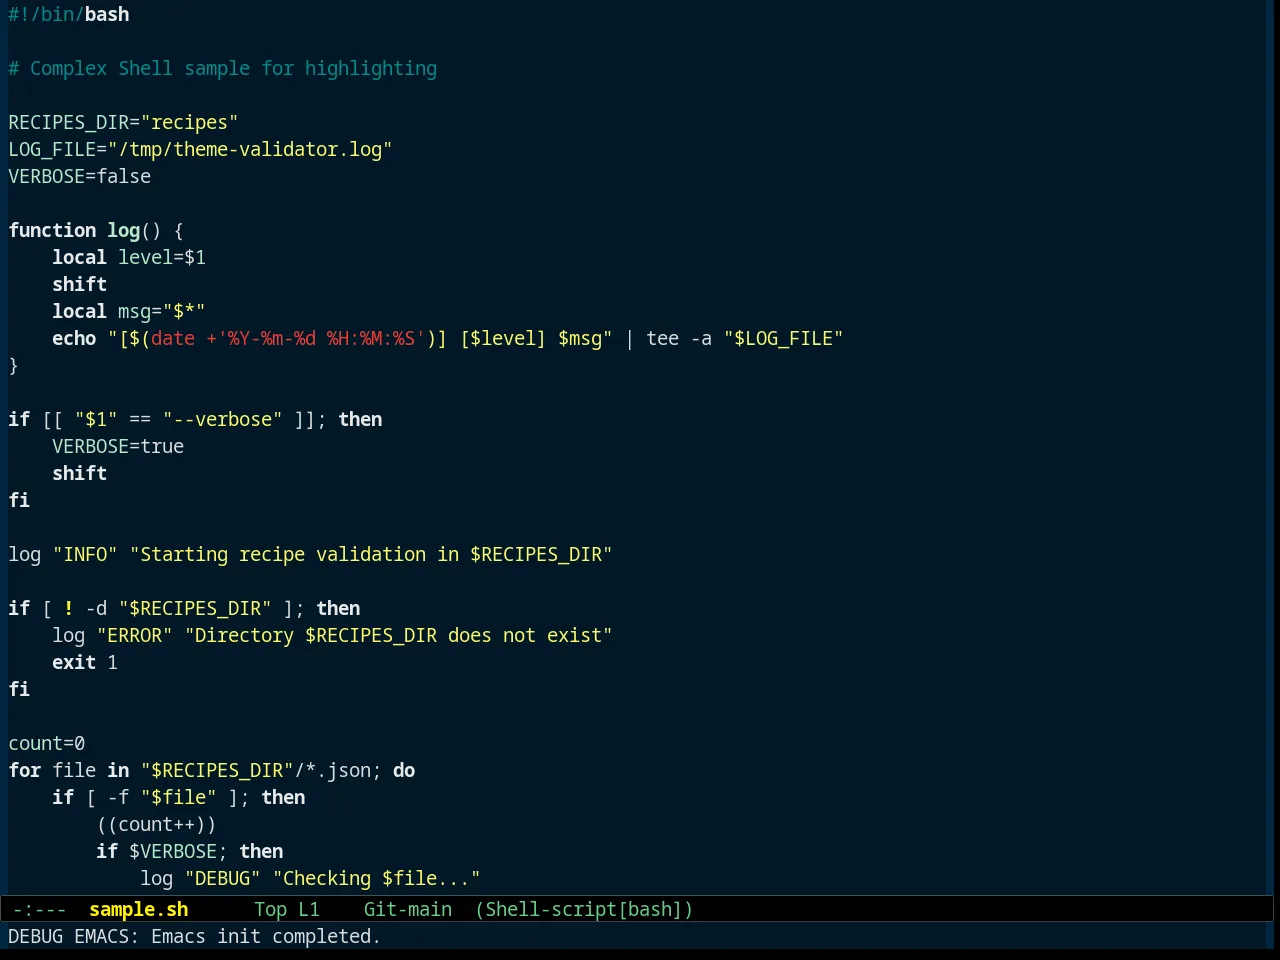1280x960 pixels.
Task: Click the 'exit 1' line
Action: pyautogui.click(x=85, y=662)
